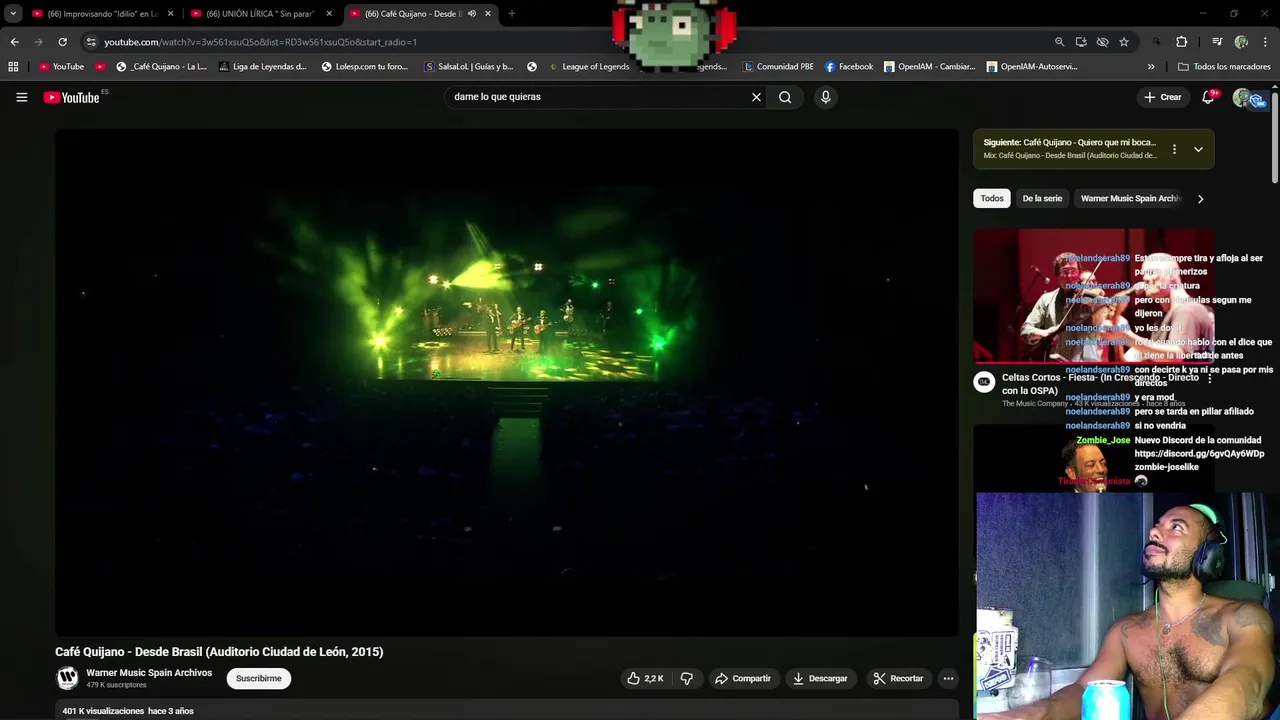Open the browser zoom magnifier icon
The height and width of the screenshot is (720, 1280).
1059,42
